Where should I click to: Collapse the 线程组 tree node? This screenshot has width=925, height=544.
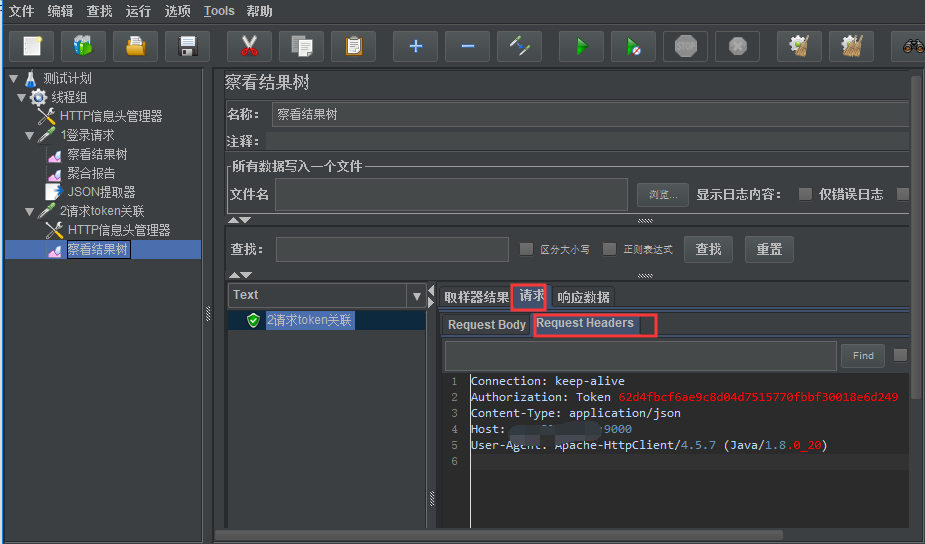(22, 97)
